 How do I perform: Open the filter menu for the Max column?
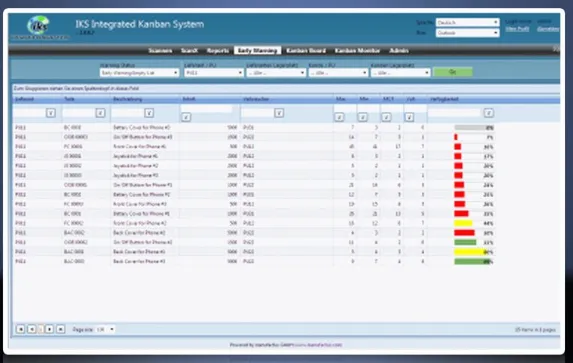tap(339, 117)
